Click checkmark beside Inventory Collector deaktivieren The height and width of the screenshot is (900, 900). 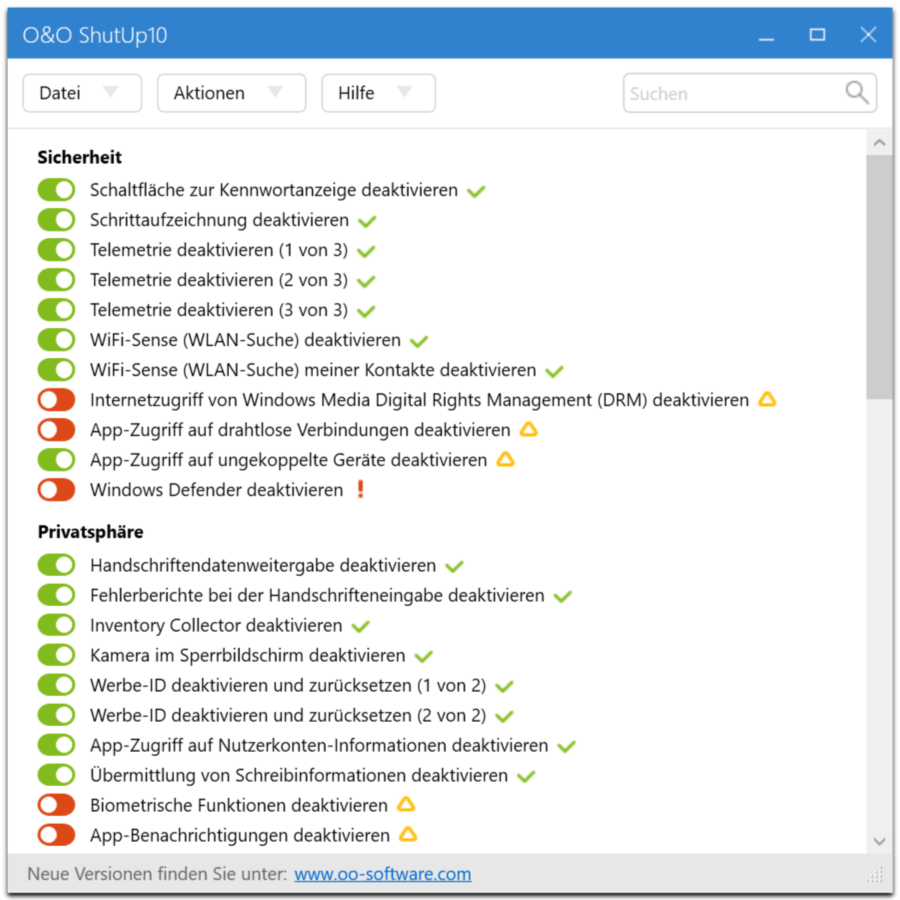point(360,626)
